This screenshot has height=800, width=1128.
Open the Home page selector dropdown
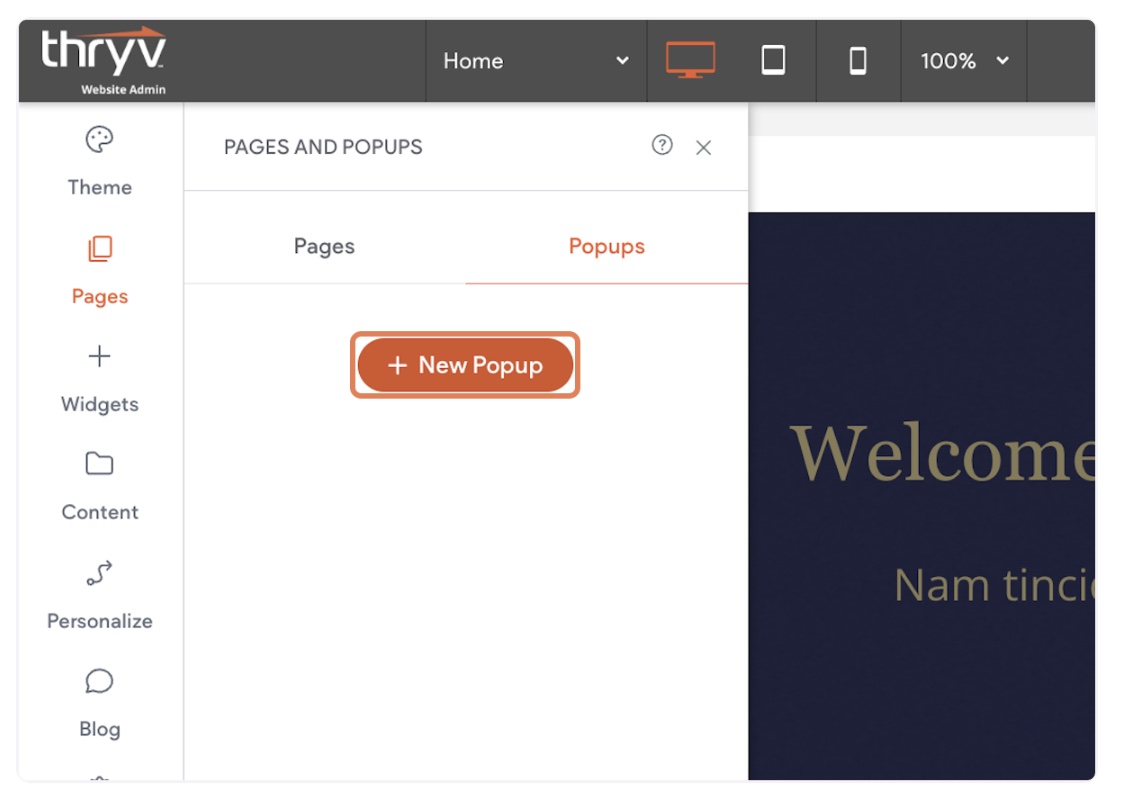pyautogui.click(x=536, y=60)
